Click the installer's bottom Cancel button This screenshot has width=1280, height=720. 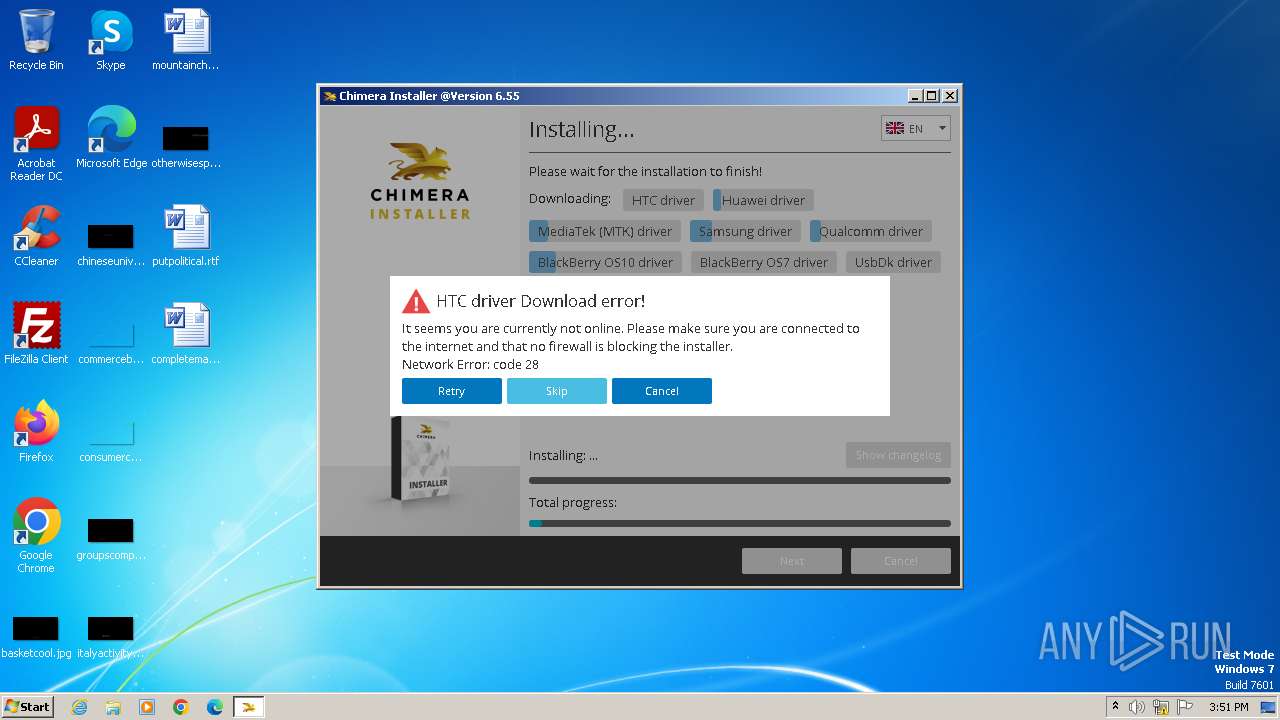(900, 561)
